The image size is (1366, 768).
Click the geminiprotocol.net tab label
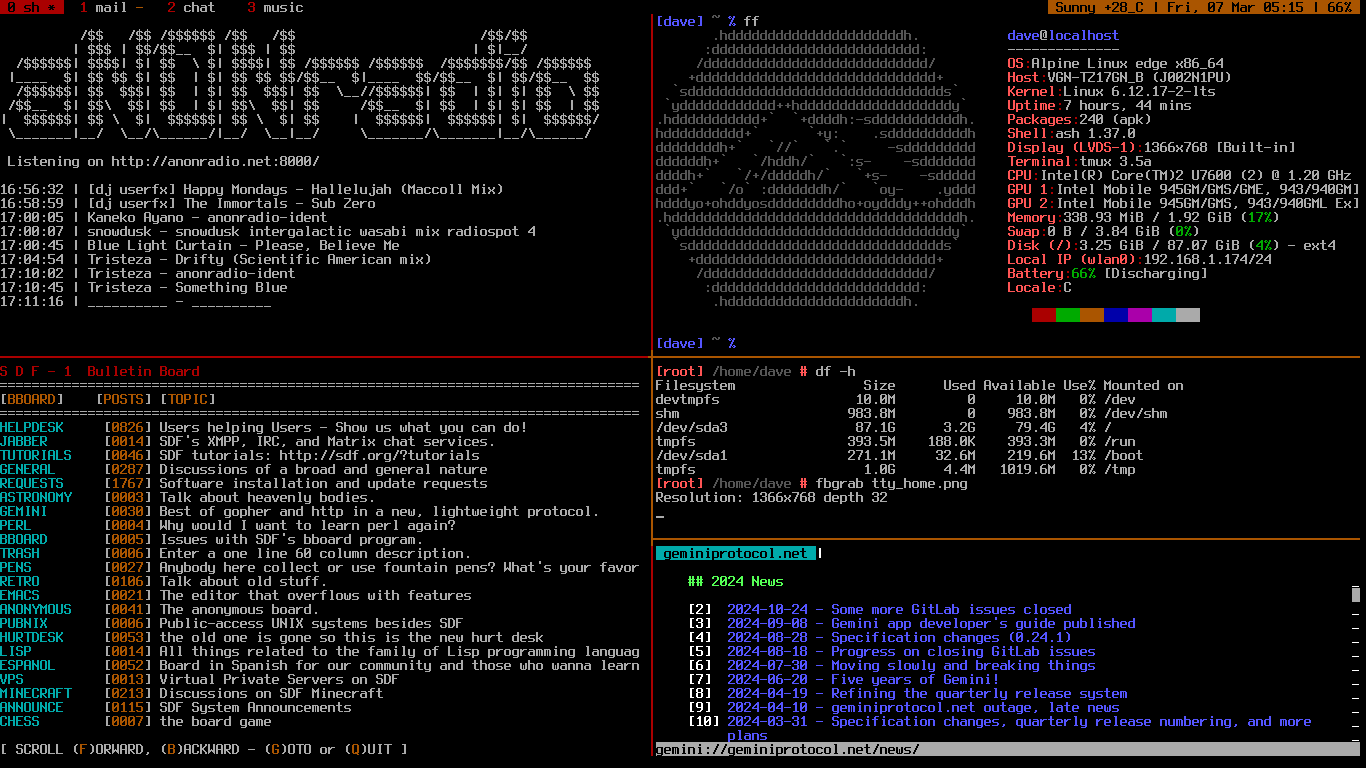[x=735, y=553]
